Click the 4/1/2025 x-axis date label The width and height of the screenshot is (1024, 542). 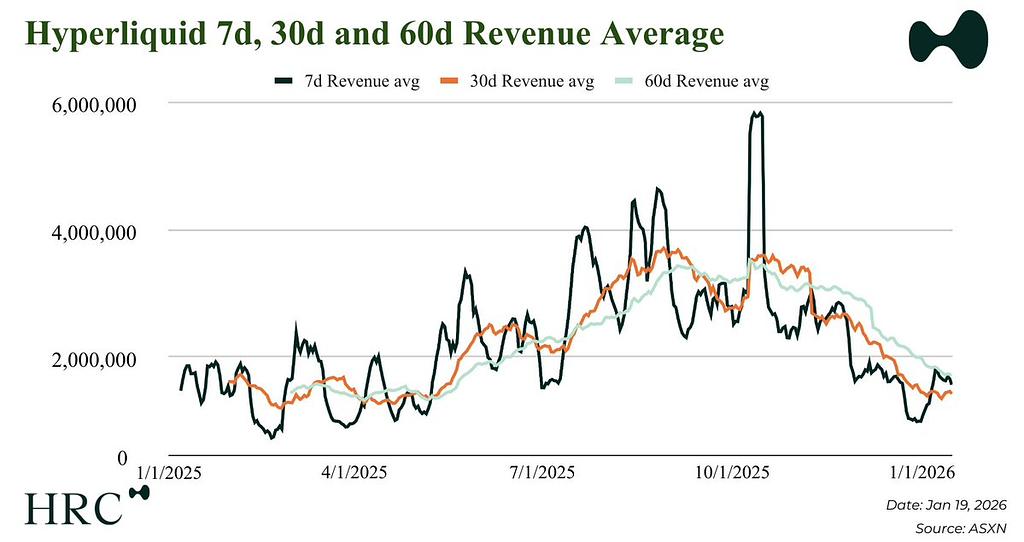click(354, 472)
